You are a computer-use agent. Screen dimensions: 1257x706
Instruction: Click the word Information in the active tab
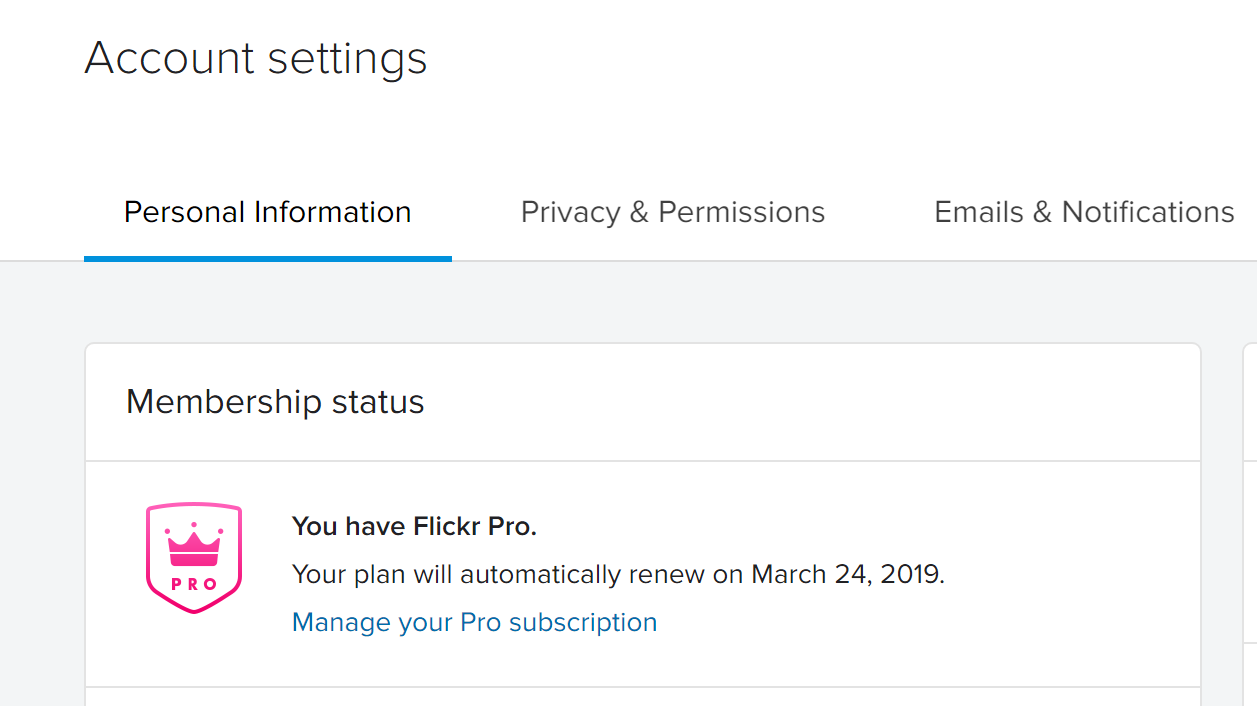tap(332, 212)
